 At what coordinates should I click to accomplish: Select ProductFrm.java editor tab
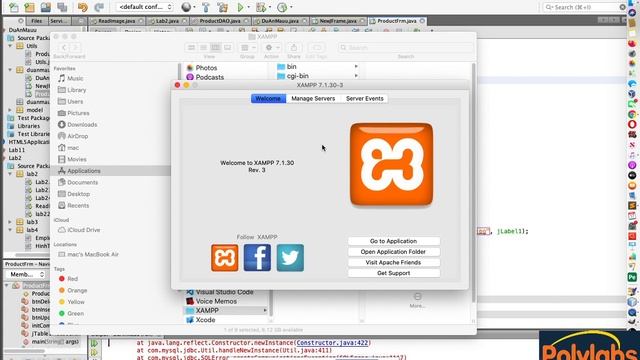click(397, 21)
